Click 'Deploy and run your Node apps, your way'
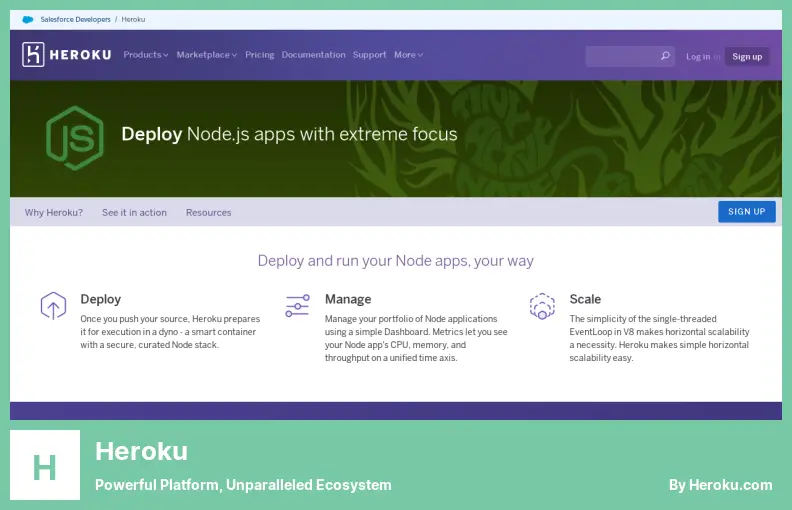 (x=395, y=261)
